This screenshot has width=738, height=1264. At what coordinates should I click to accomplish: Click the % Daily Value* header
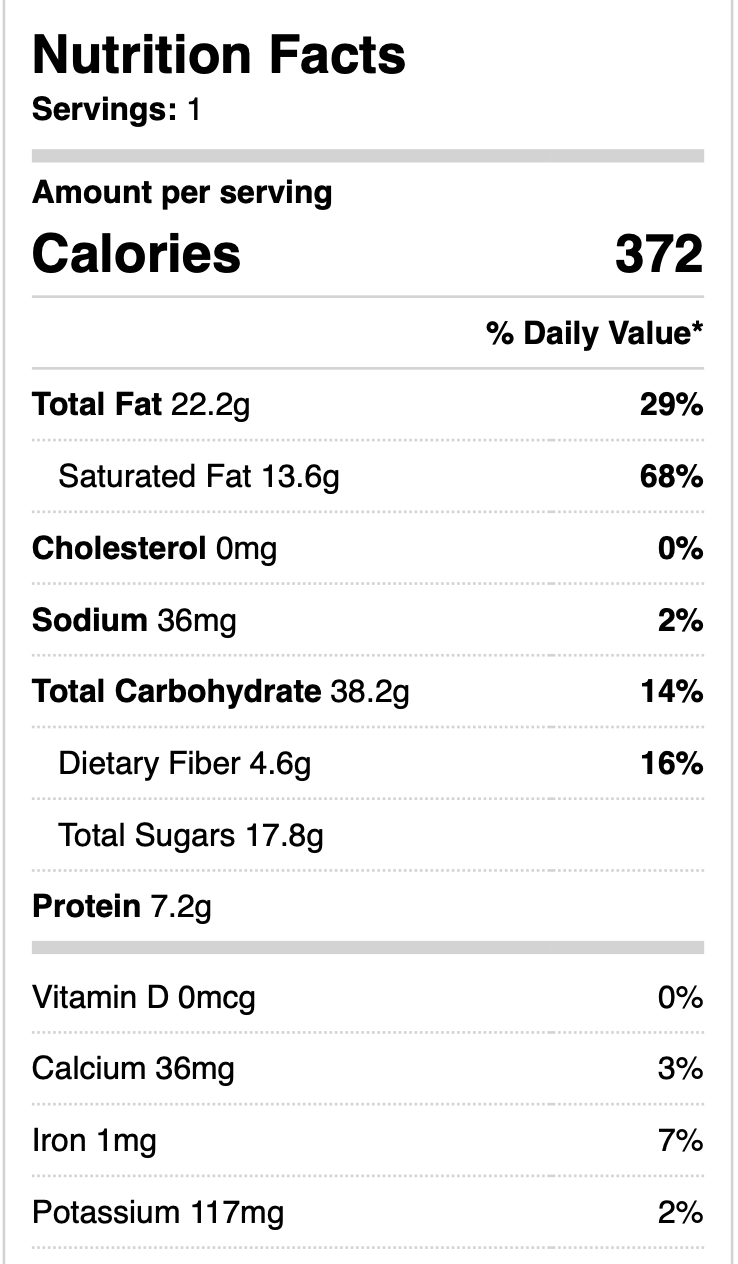595,333
